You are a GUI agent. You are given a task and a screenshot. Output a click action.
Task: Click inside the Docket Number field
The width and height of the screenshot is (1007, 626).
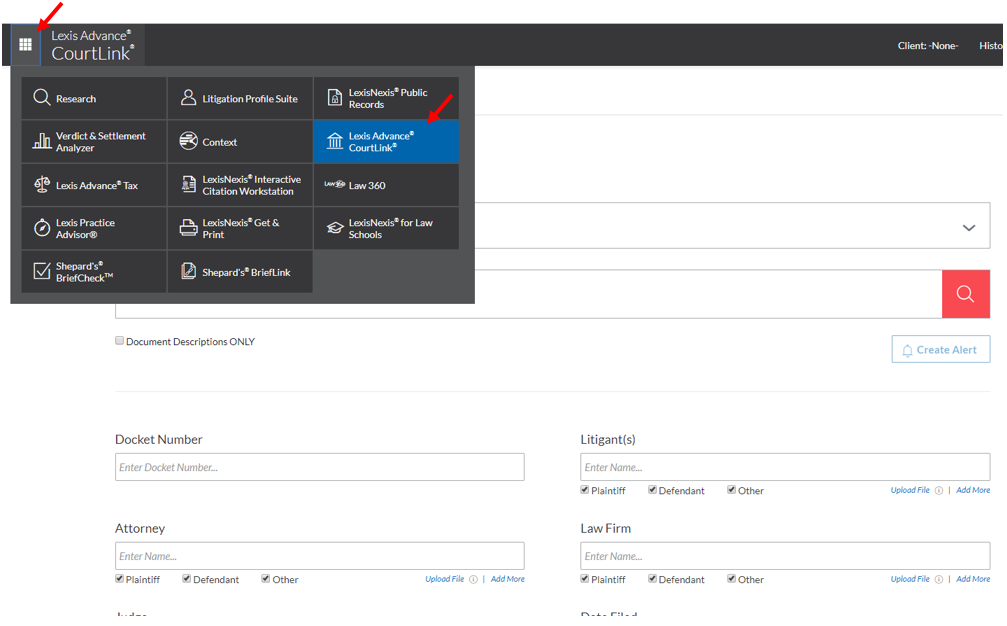(319, 466)
